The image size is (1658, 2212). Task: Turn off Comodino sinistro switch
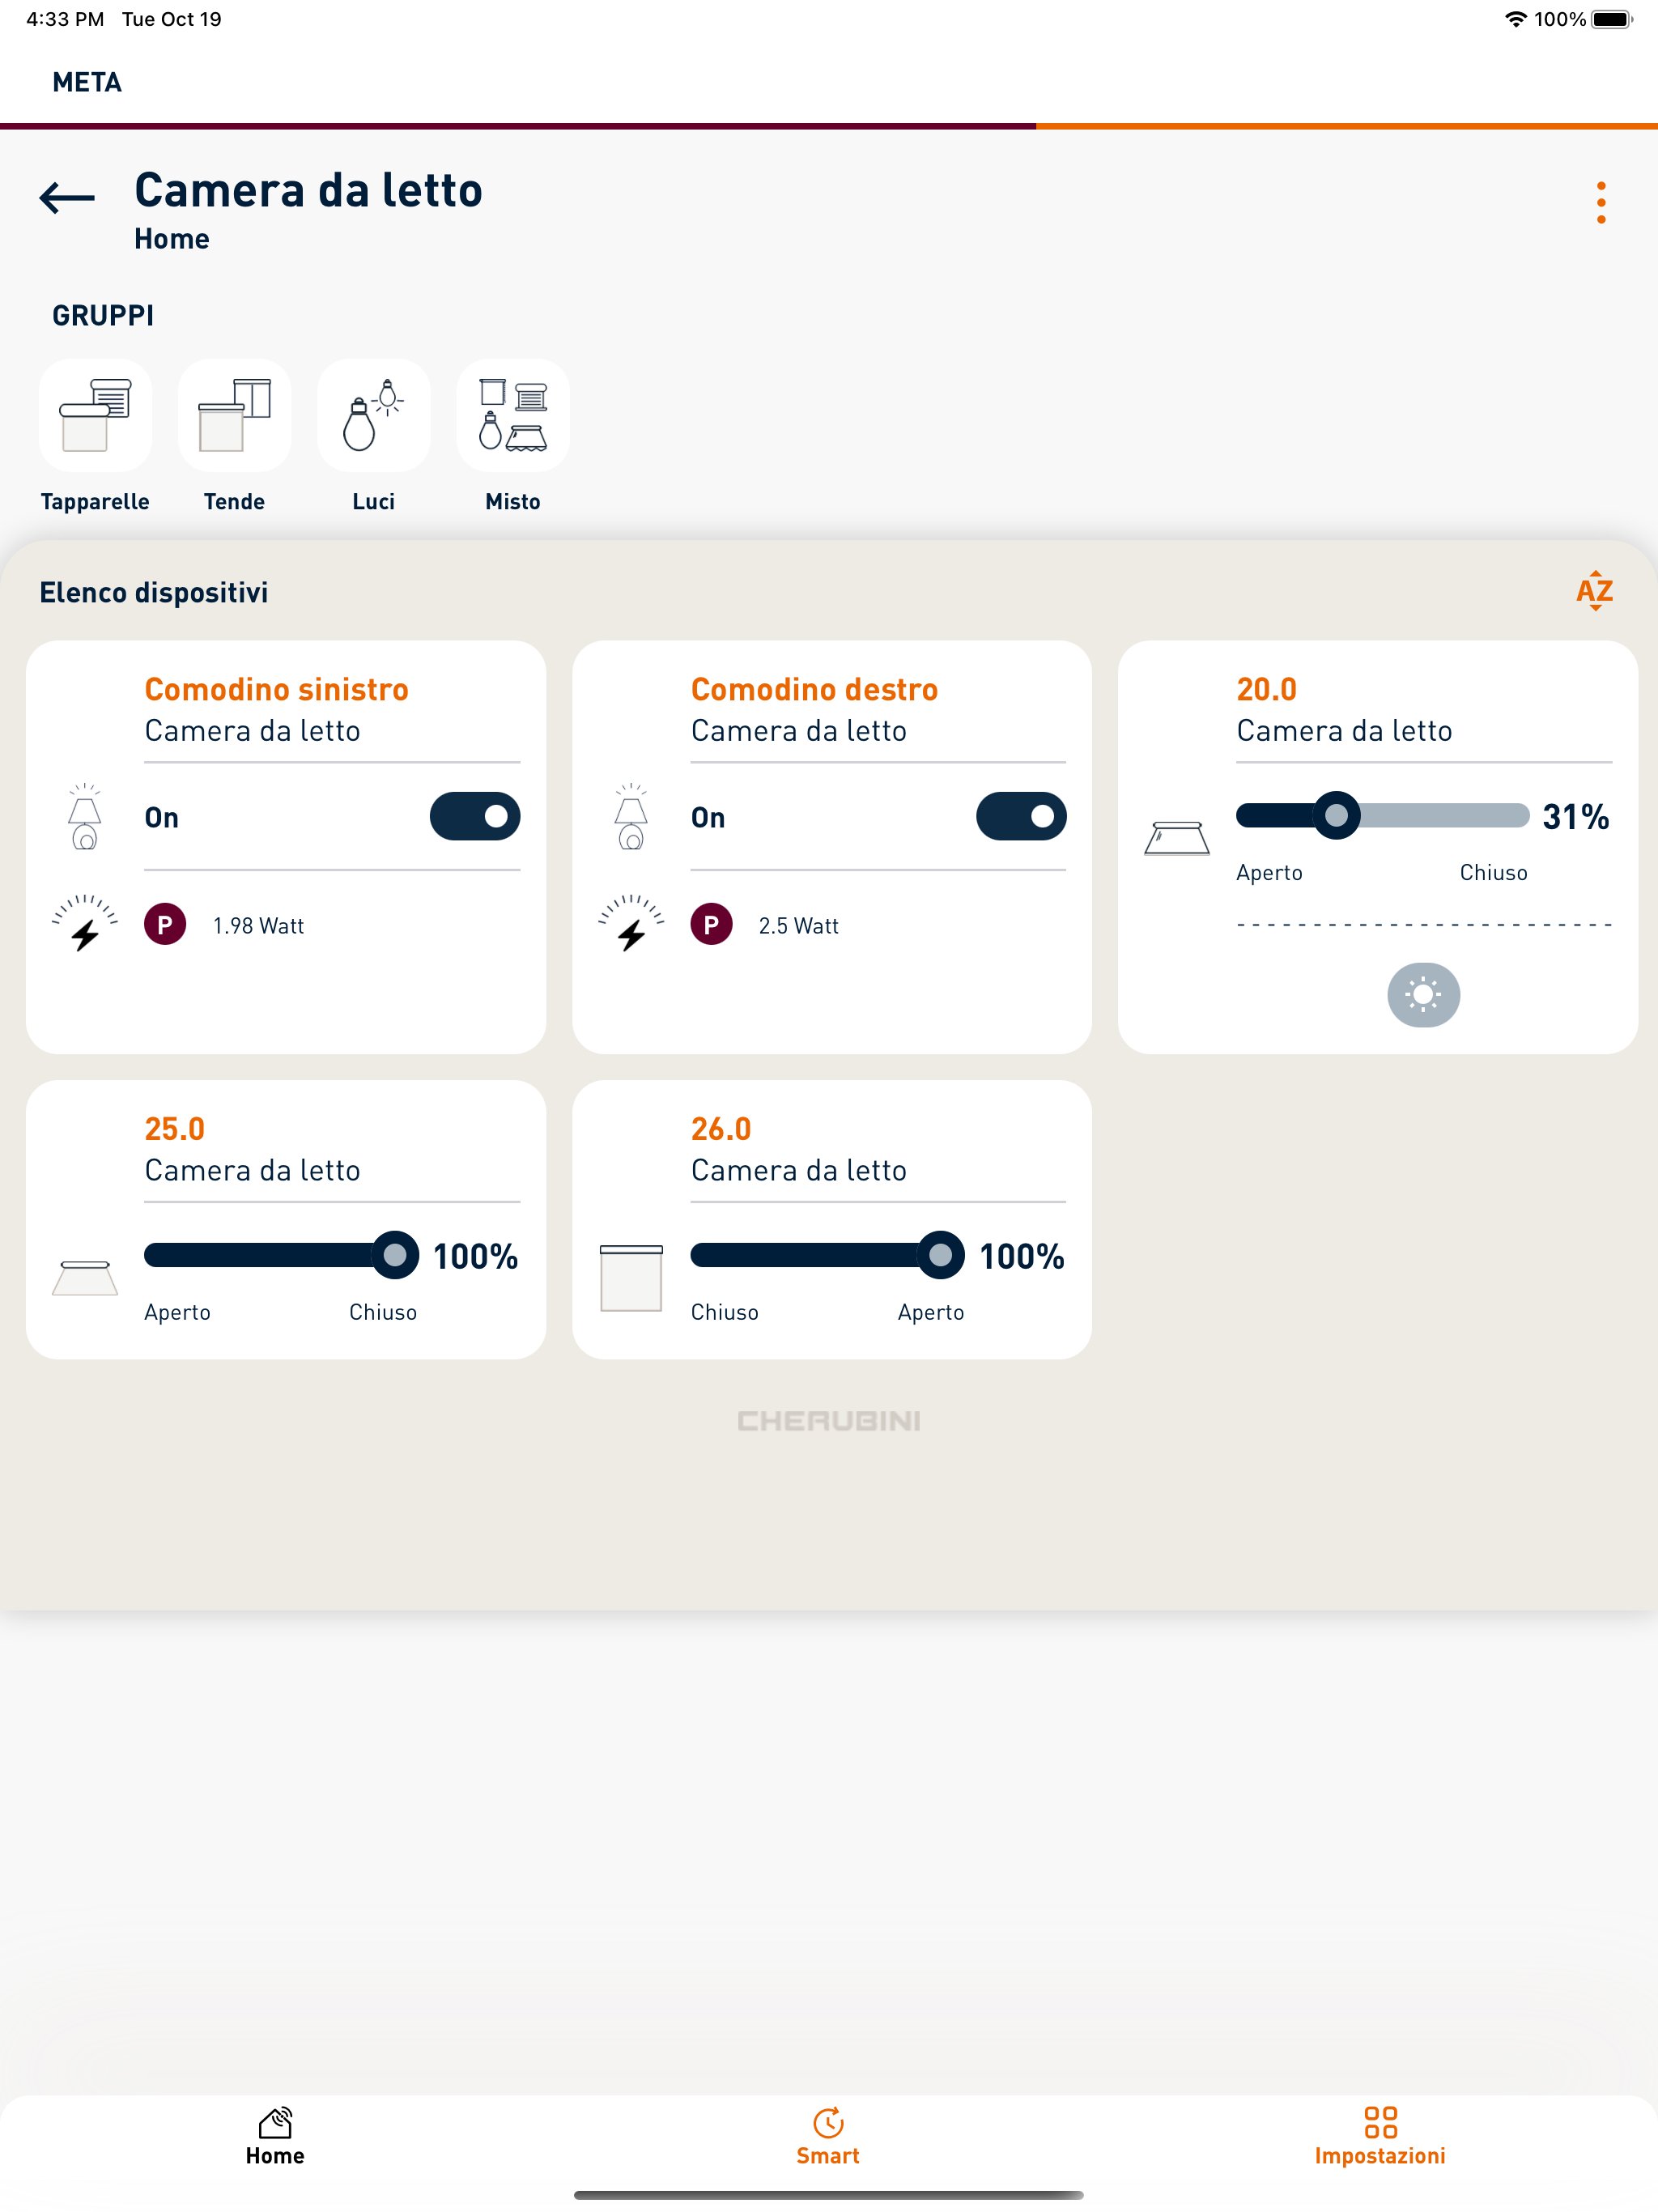coord(475,816)
